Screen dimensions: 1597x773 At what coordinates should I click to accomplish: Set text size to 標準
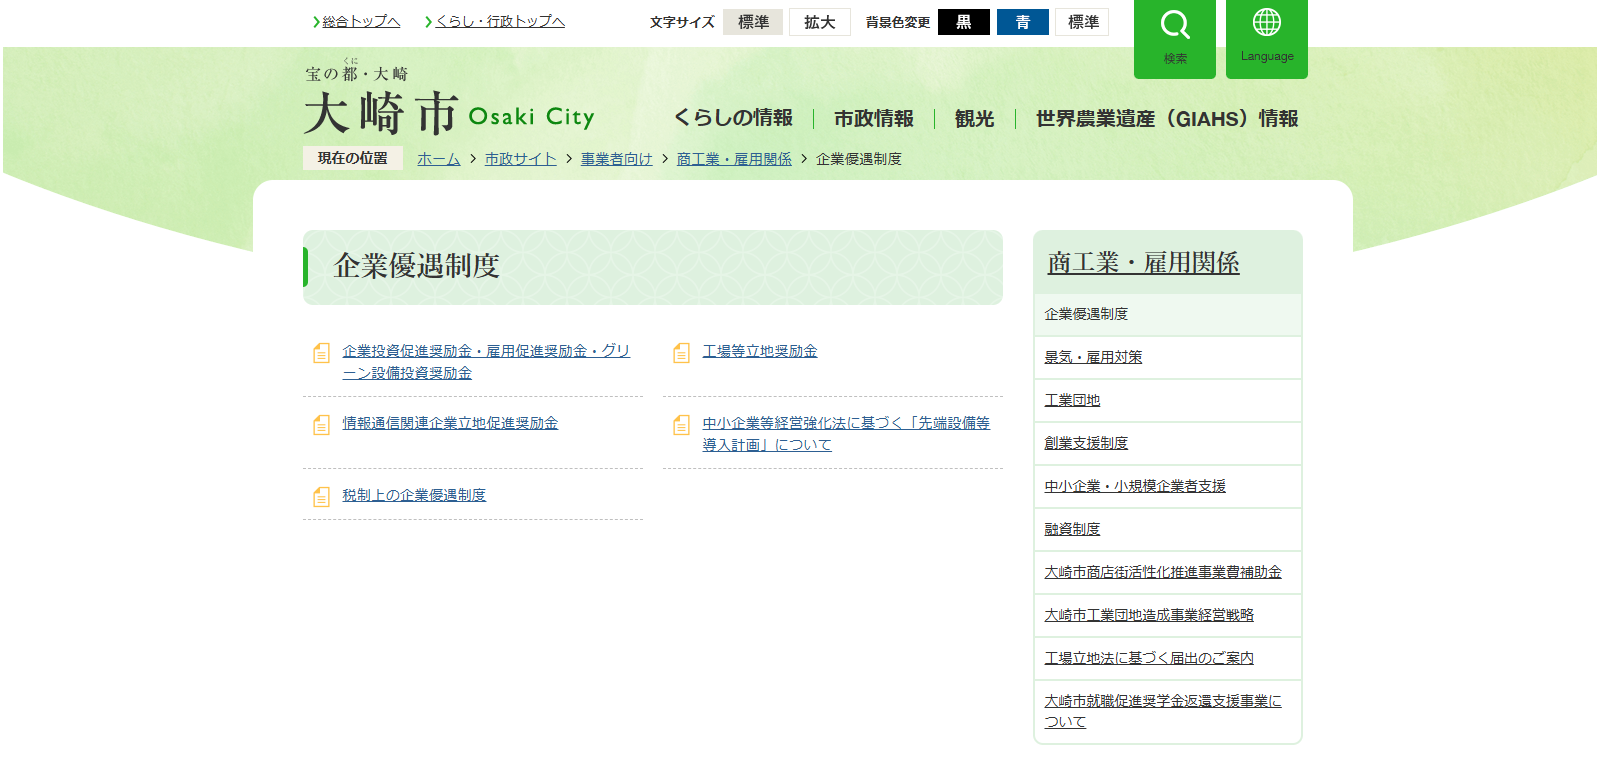point(753,22)
